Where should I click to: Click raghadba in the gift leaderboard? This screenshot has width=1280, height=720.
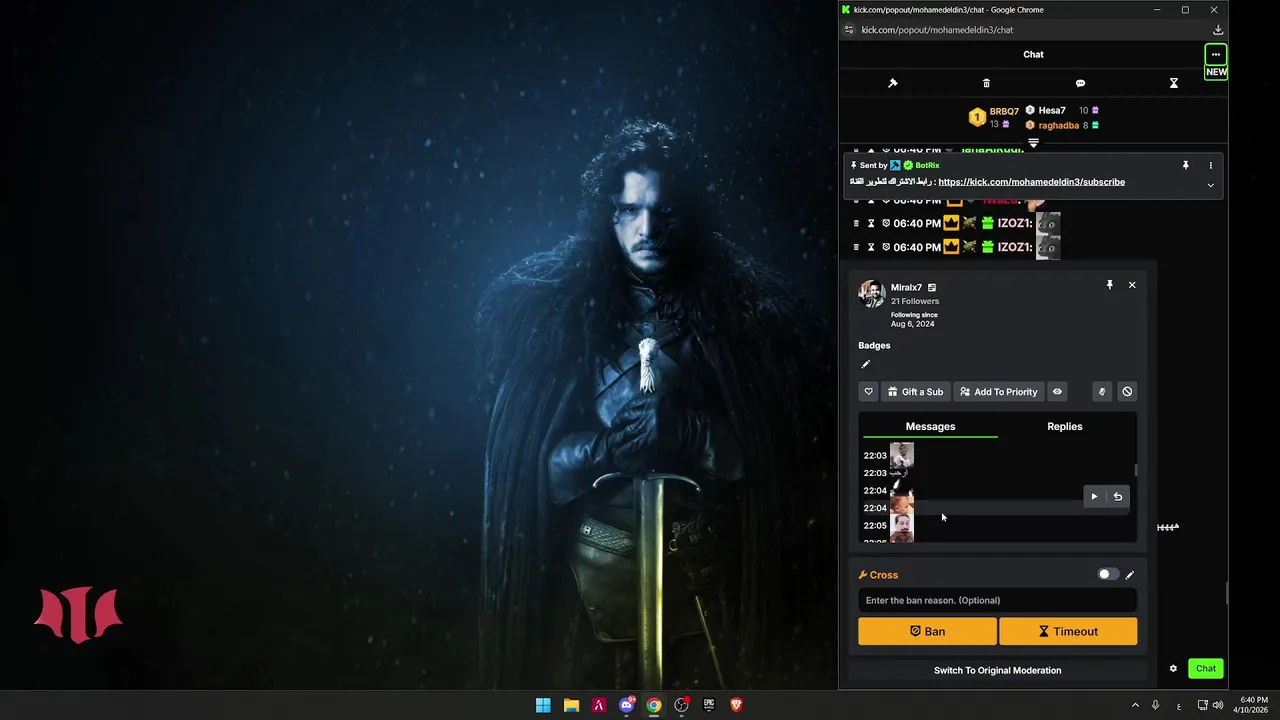1058,125
